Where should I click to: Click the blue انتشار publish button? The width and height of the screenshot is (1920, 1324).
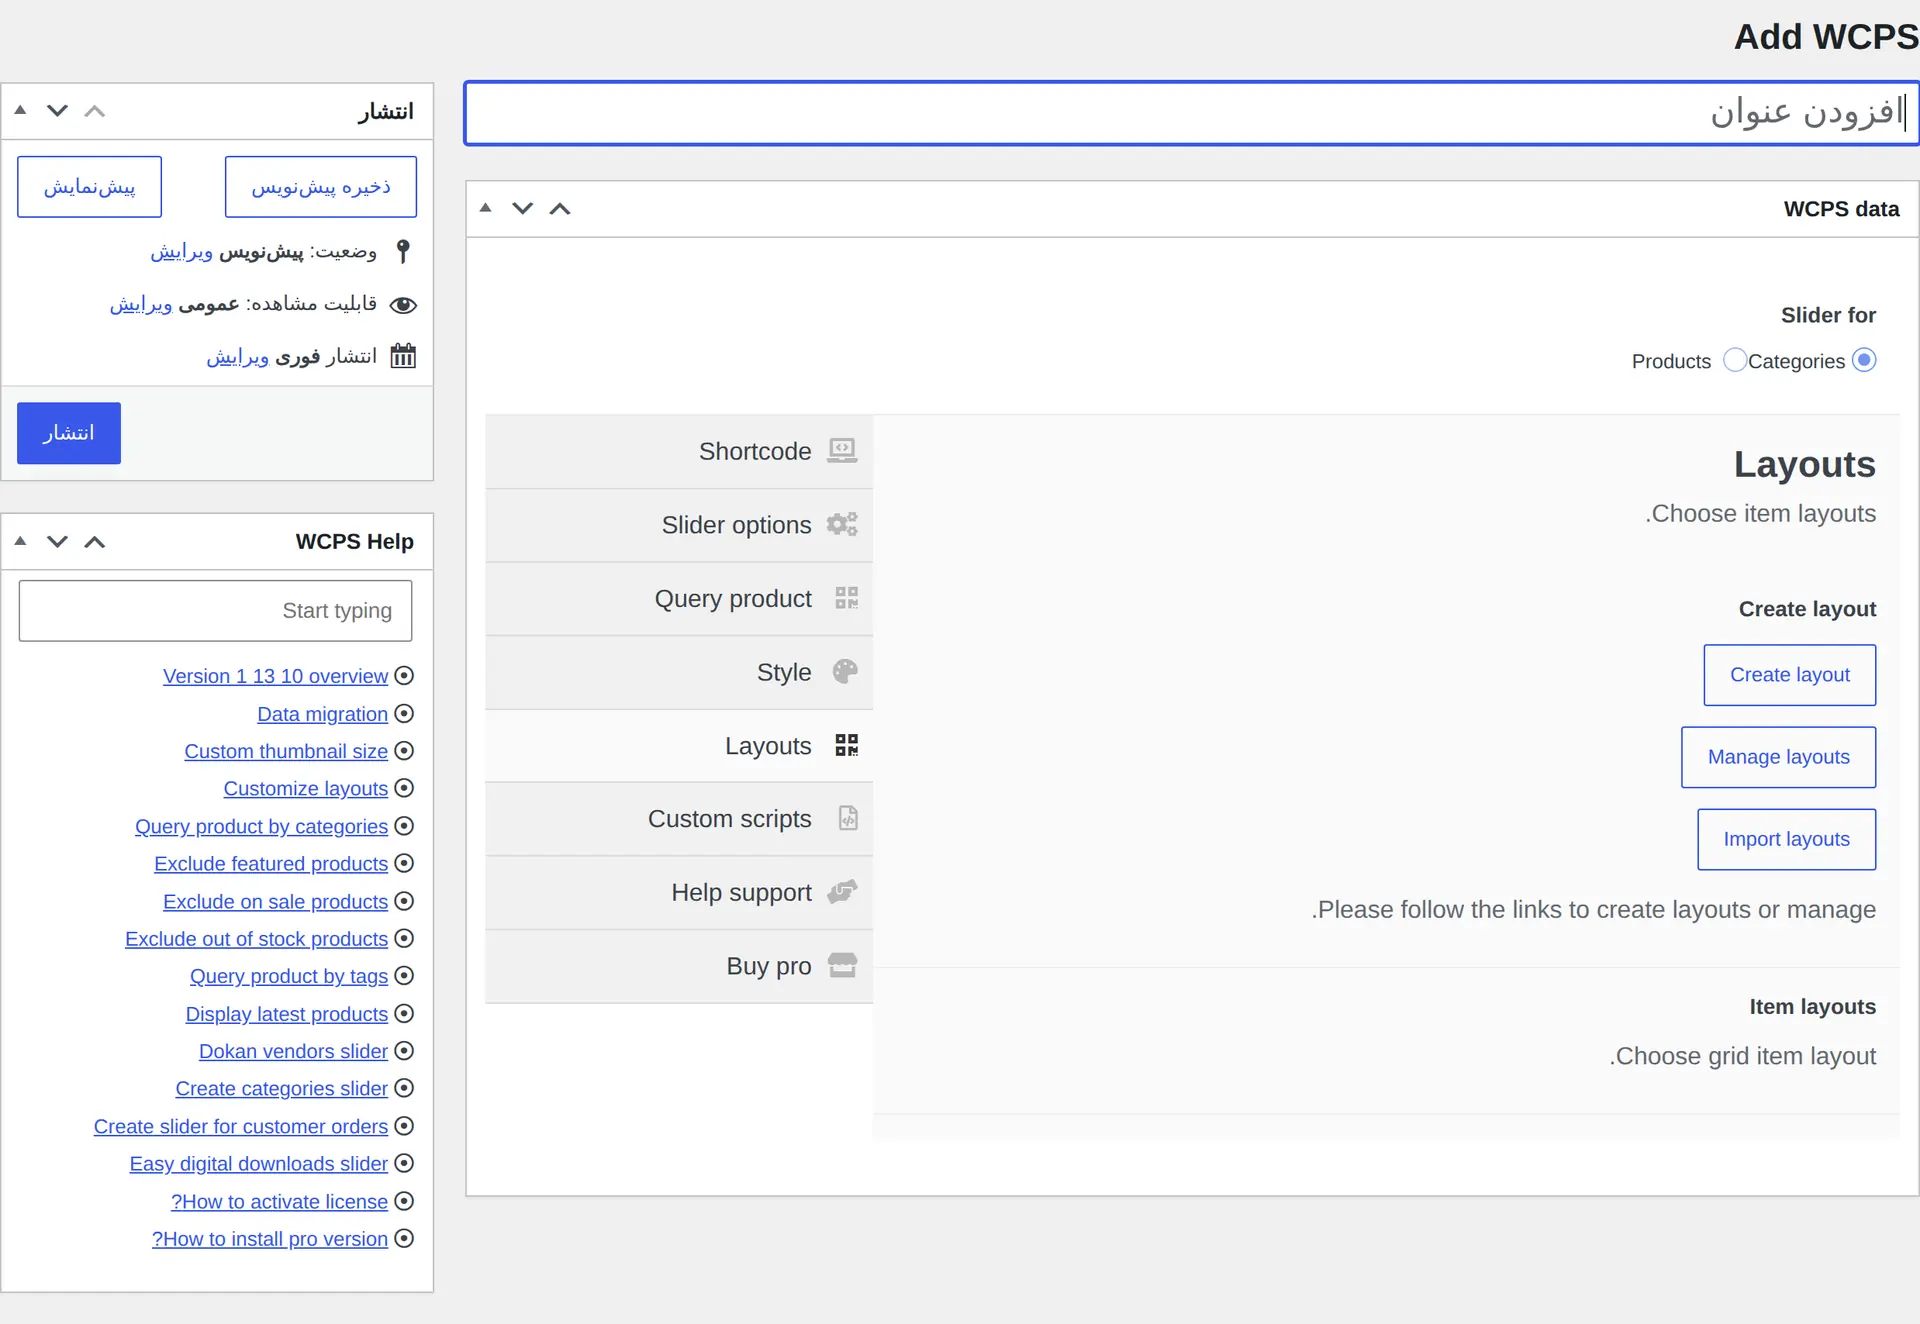pyautogui.click(x=69, y=433)
